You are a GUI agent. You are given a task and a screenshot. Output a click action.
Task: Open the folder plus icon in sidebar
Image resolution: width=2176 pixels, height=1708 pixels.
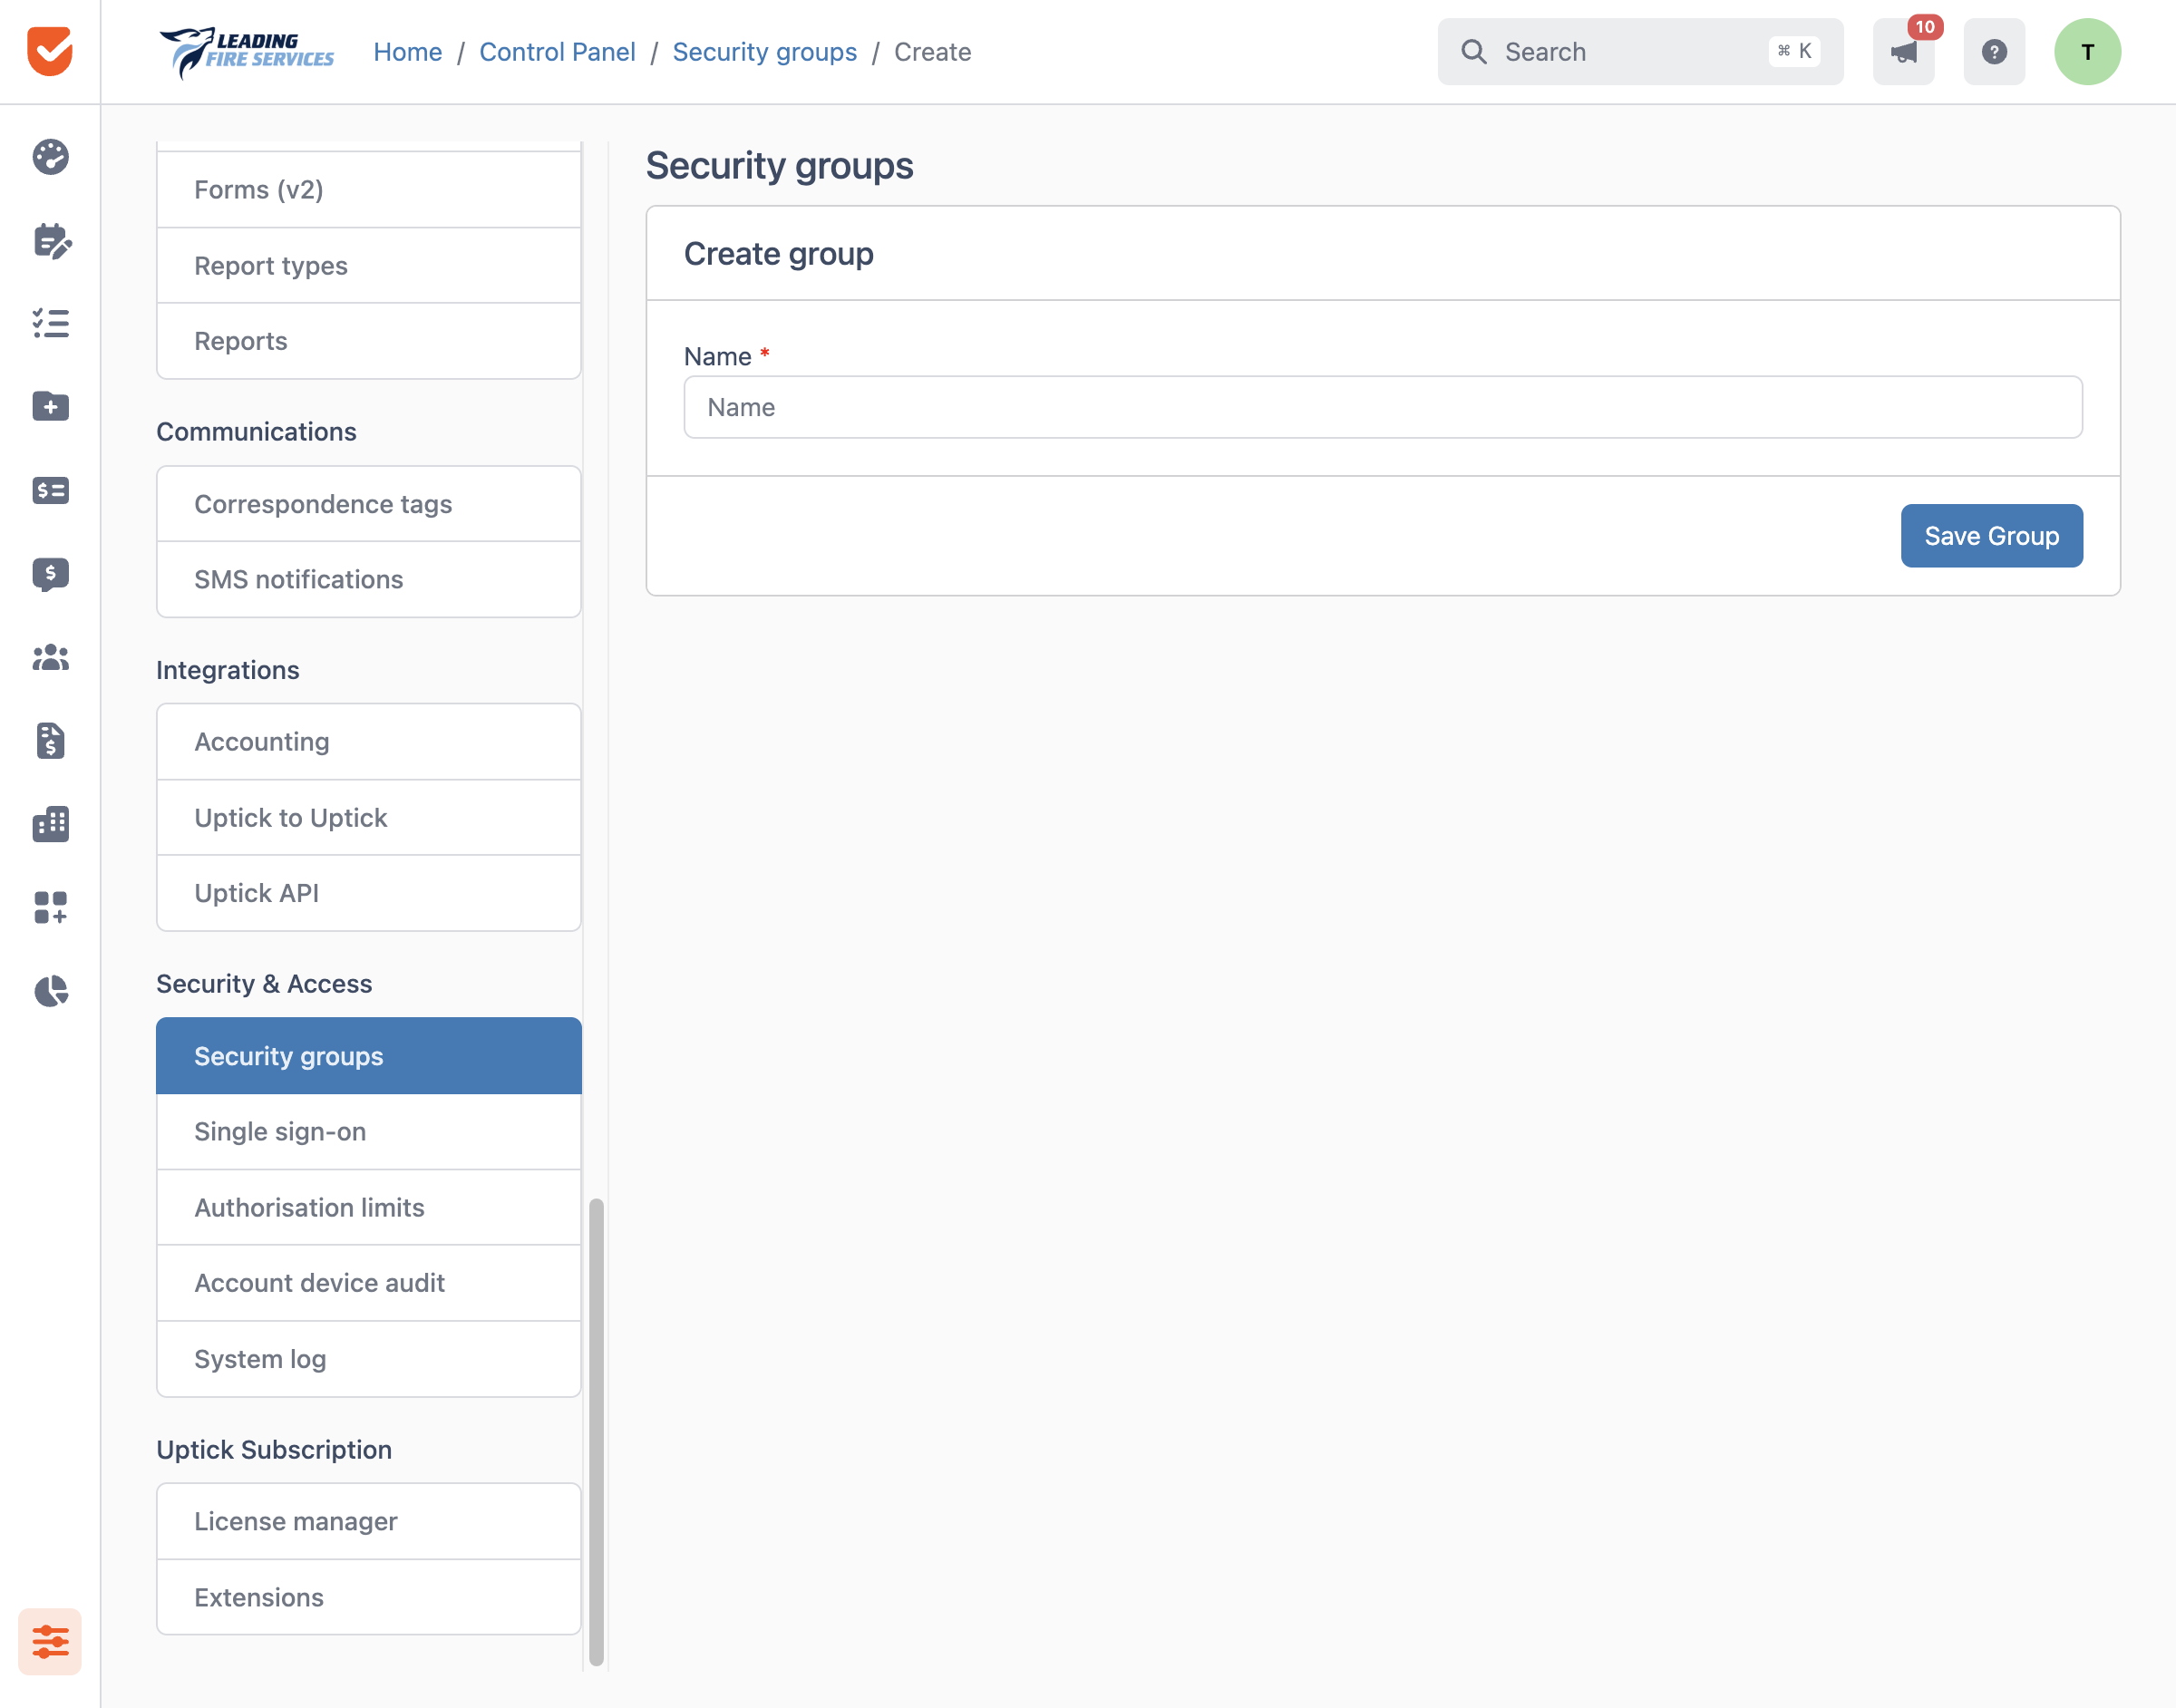(x=50, y=406)
